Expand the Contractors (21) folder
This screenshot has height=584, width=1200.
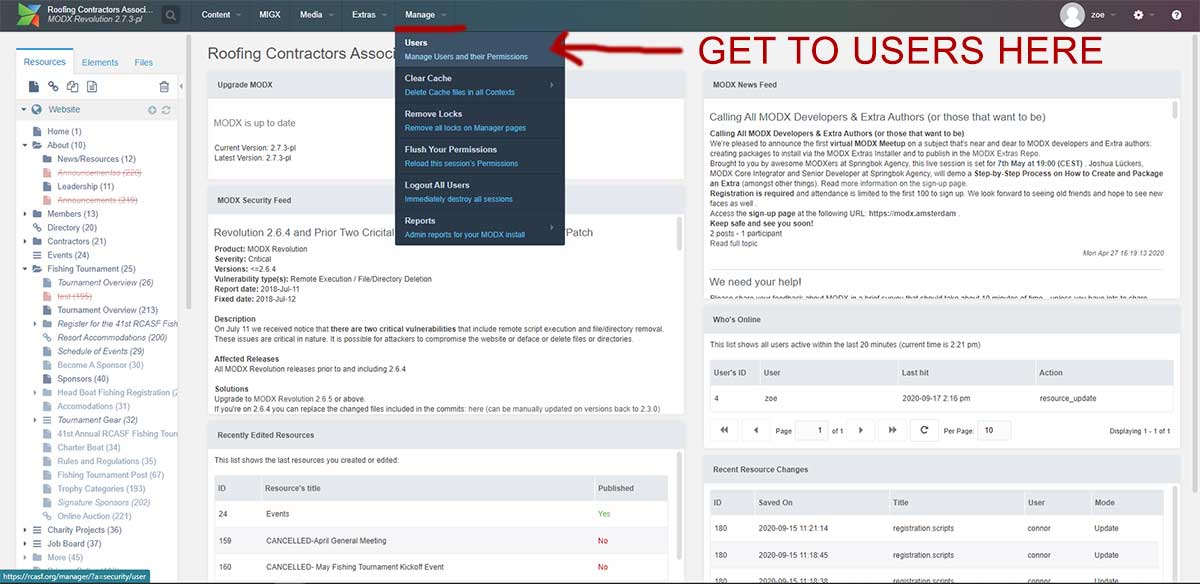(x=24, y=242)
